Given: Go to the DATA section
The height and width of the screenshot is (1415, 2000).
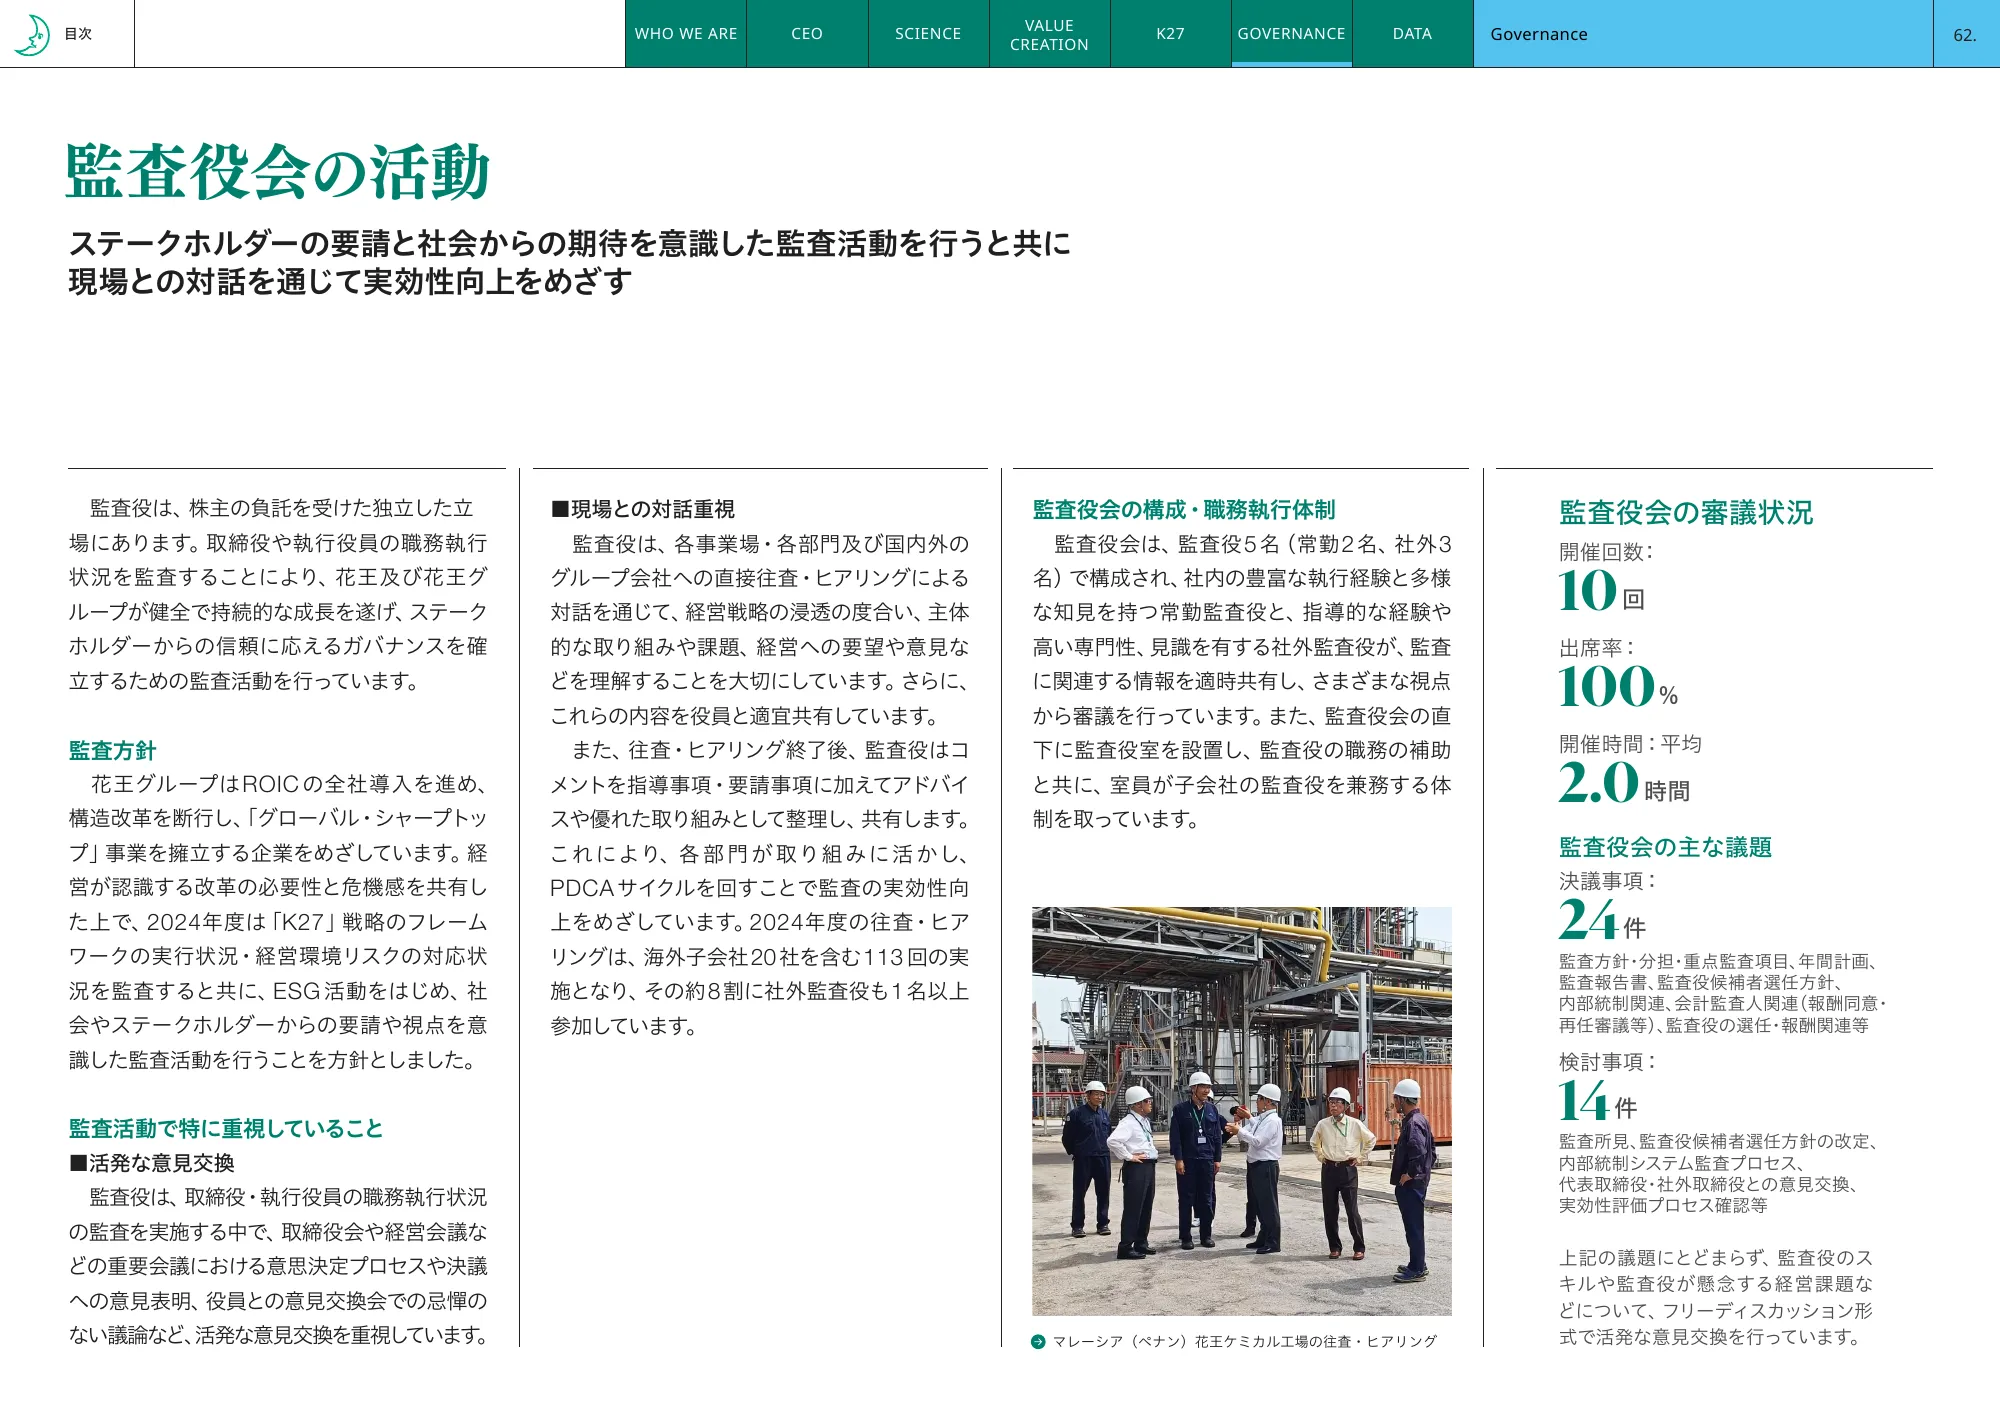Looking at the screenshot, I should pos(1410,33).
